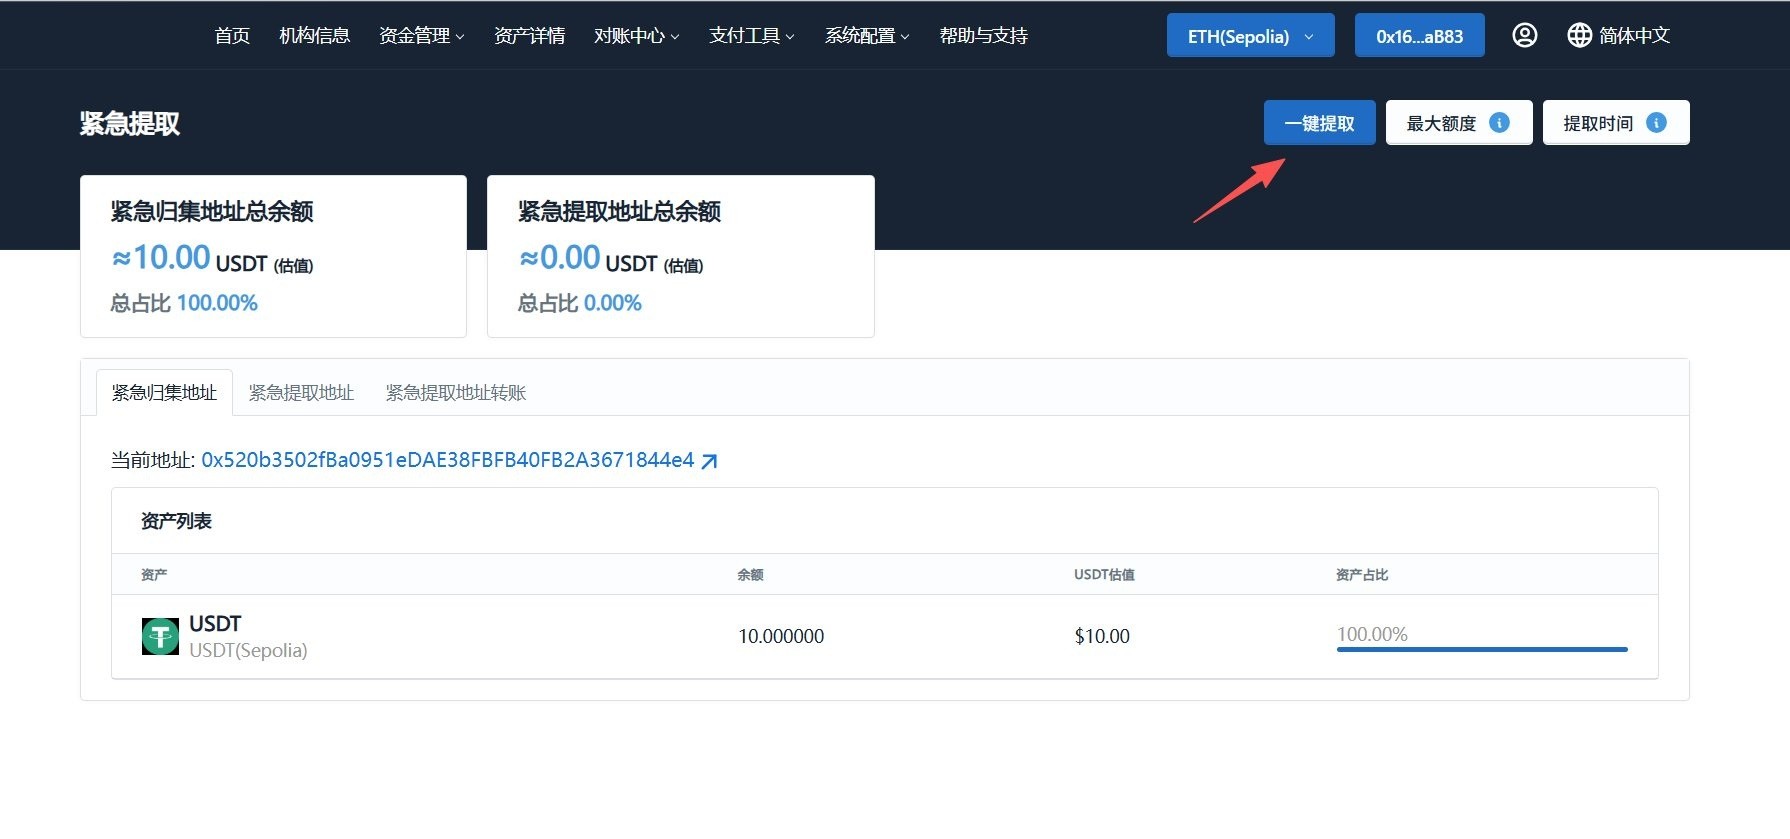Click the USDT Tether coin icon

click(160, 636)
